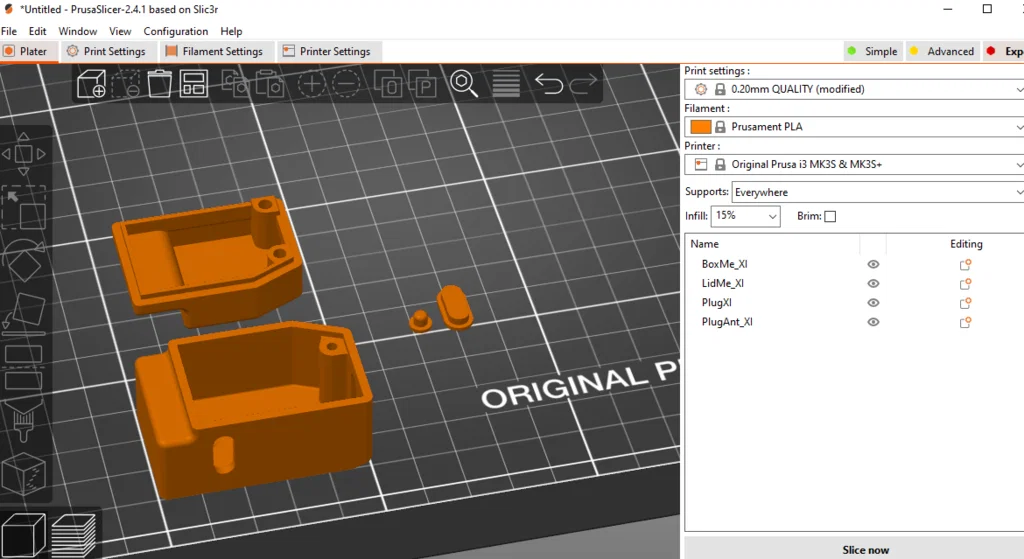Toggle visibility of the LidMe_XI object
1024x559 pixels.
pos(873,284)
